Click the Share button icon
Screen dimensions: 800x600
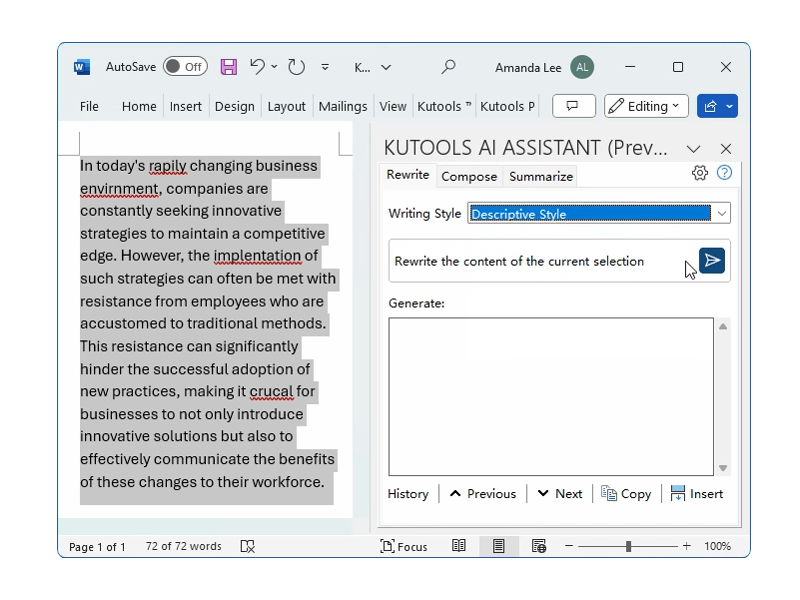(710, 106)
